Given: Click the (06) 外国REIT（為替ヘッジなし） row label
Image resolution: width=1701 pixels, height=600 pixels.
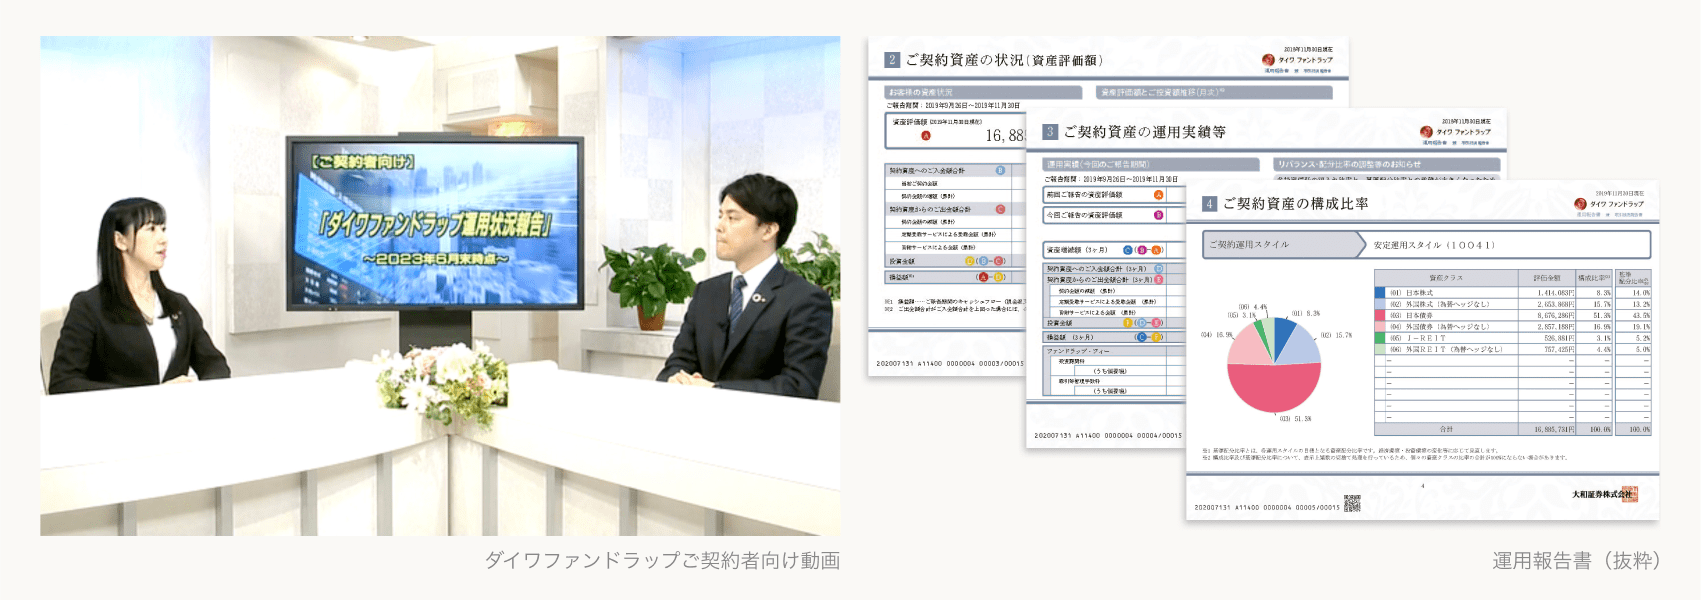Looking at the screenshot, I should [x=1446, y=349].
